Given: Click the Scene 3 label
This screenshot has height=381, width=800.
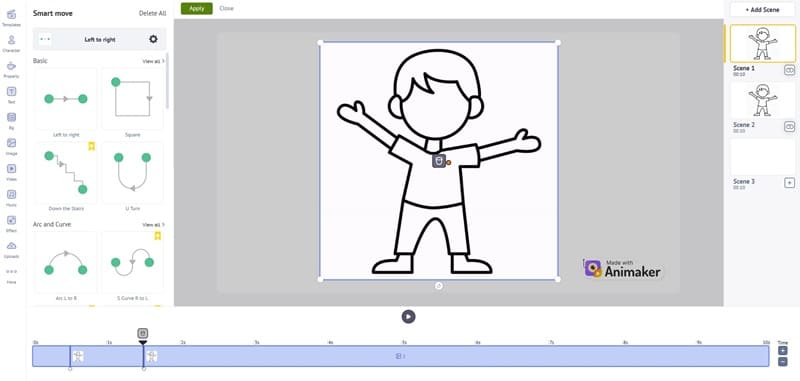Looking at the screenshot, I should pos(744,182).
